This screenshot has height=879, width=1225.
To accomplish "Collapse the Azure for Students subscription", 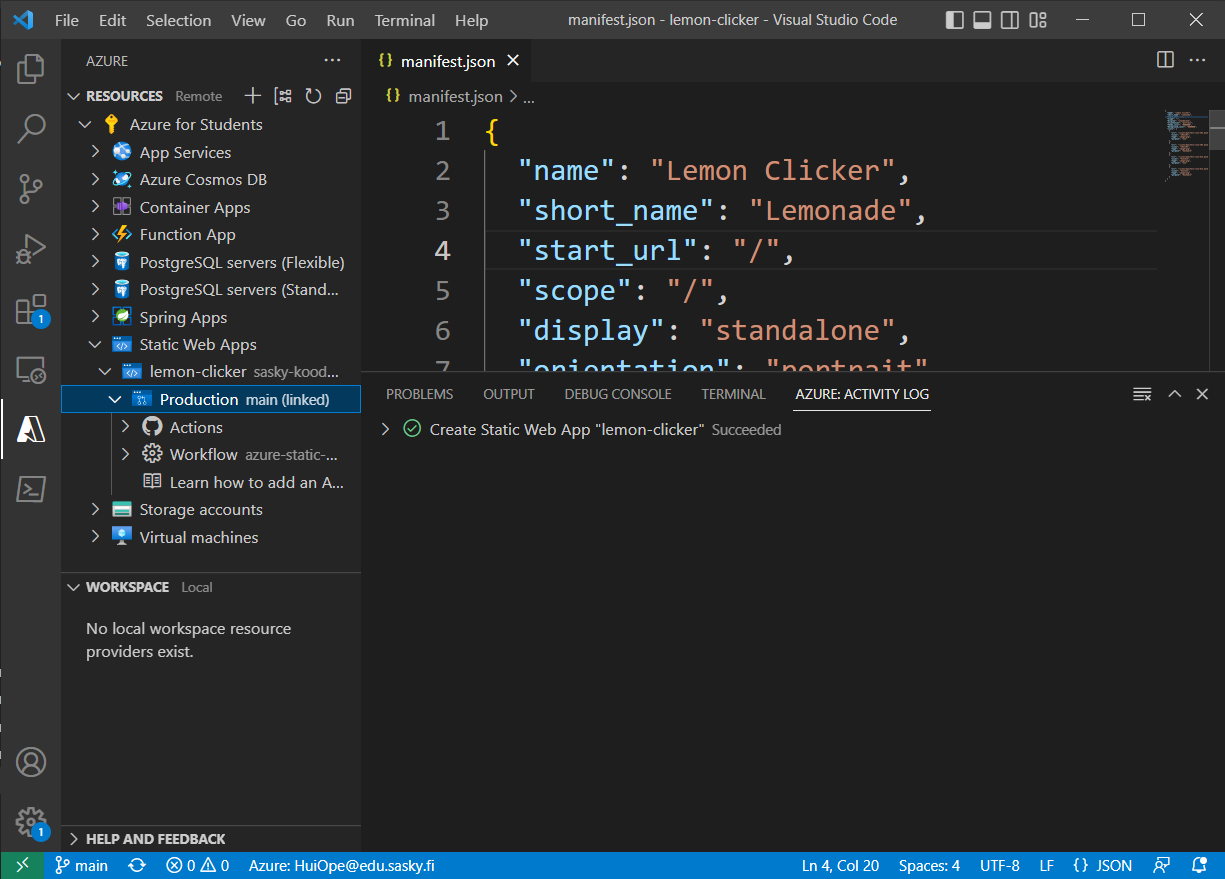I will pos(85,125).
